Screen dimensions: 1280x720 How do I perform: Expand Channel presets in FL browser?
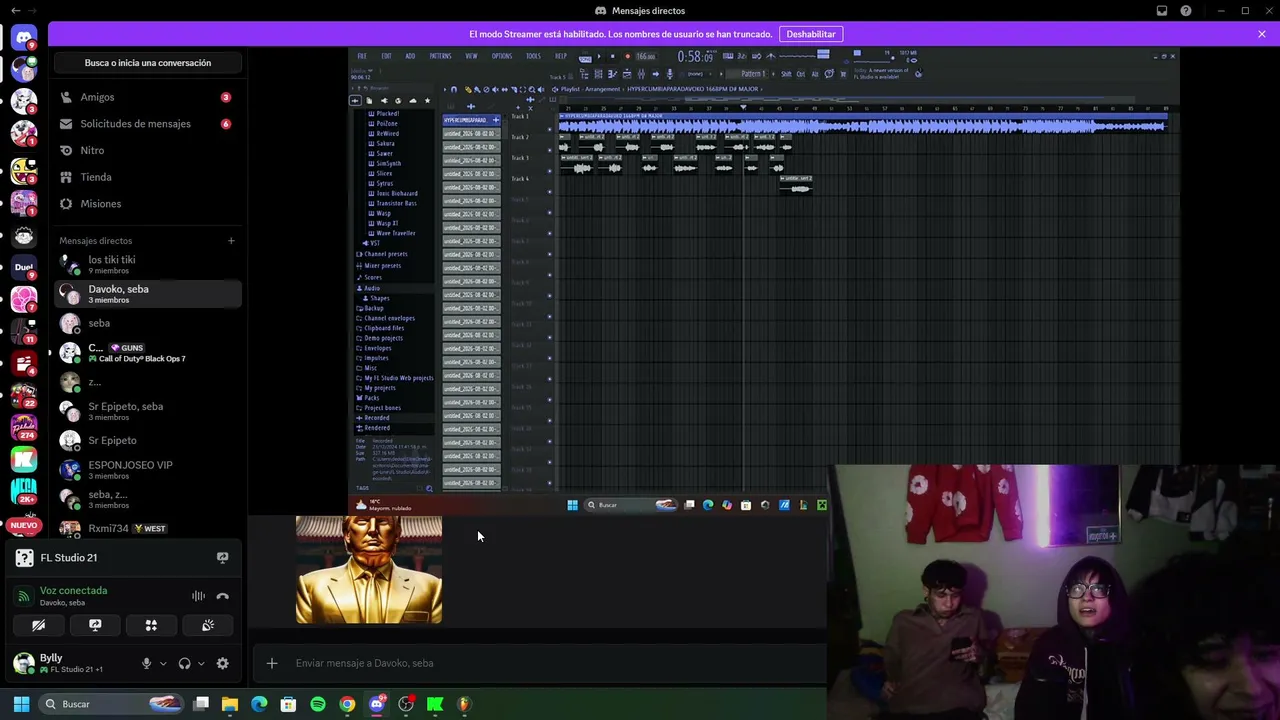(x=384, y=254)
